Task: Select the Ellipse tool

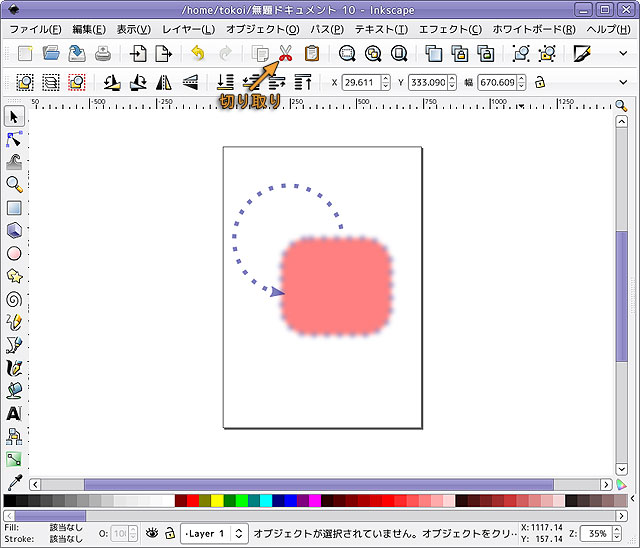Action: tap(14, 253)
